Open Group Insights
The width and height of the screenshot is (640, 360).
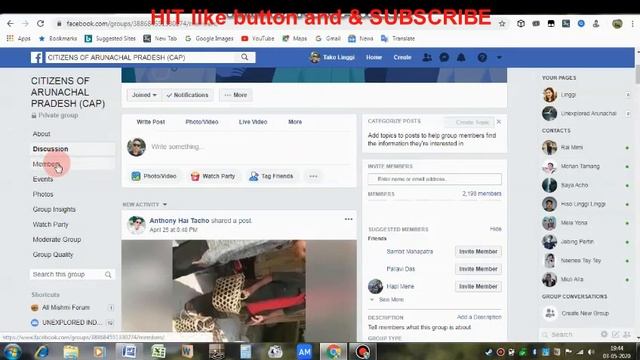point(54,209)
